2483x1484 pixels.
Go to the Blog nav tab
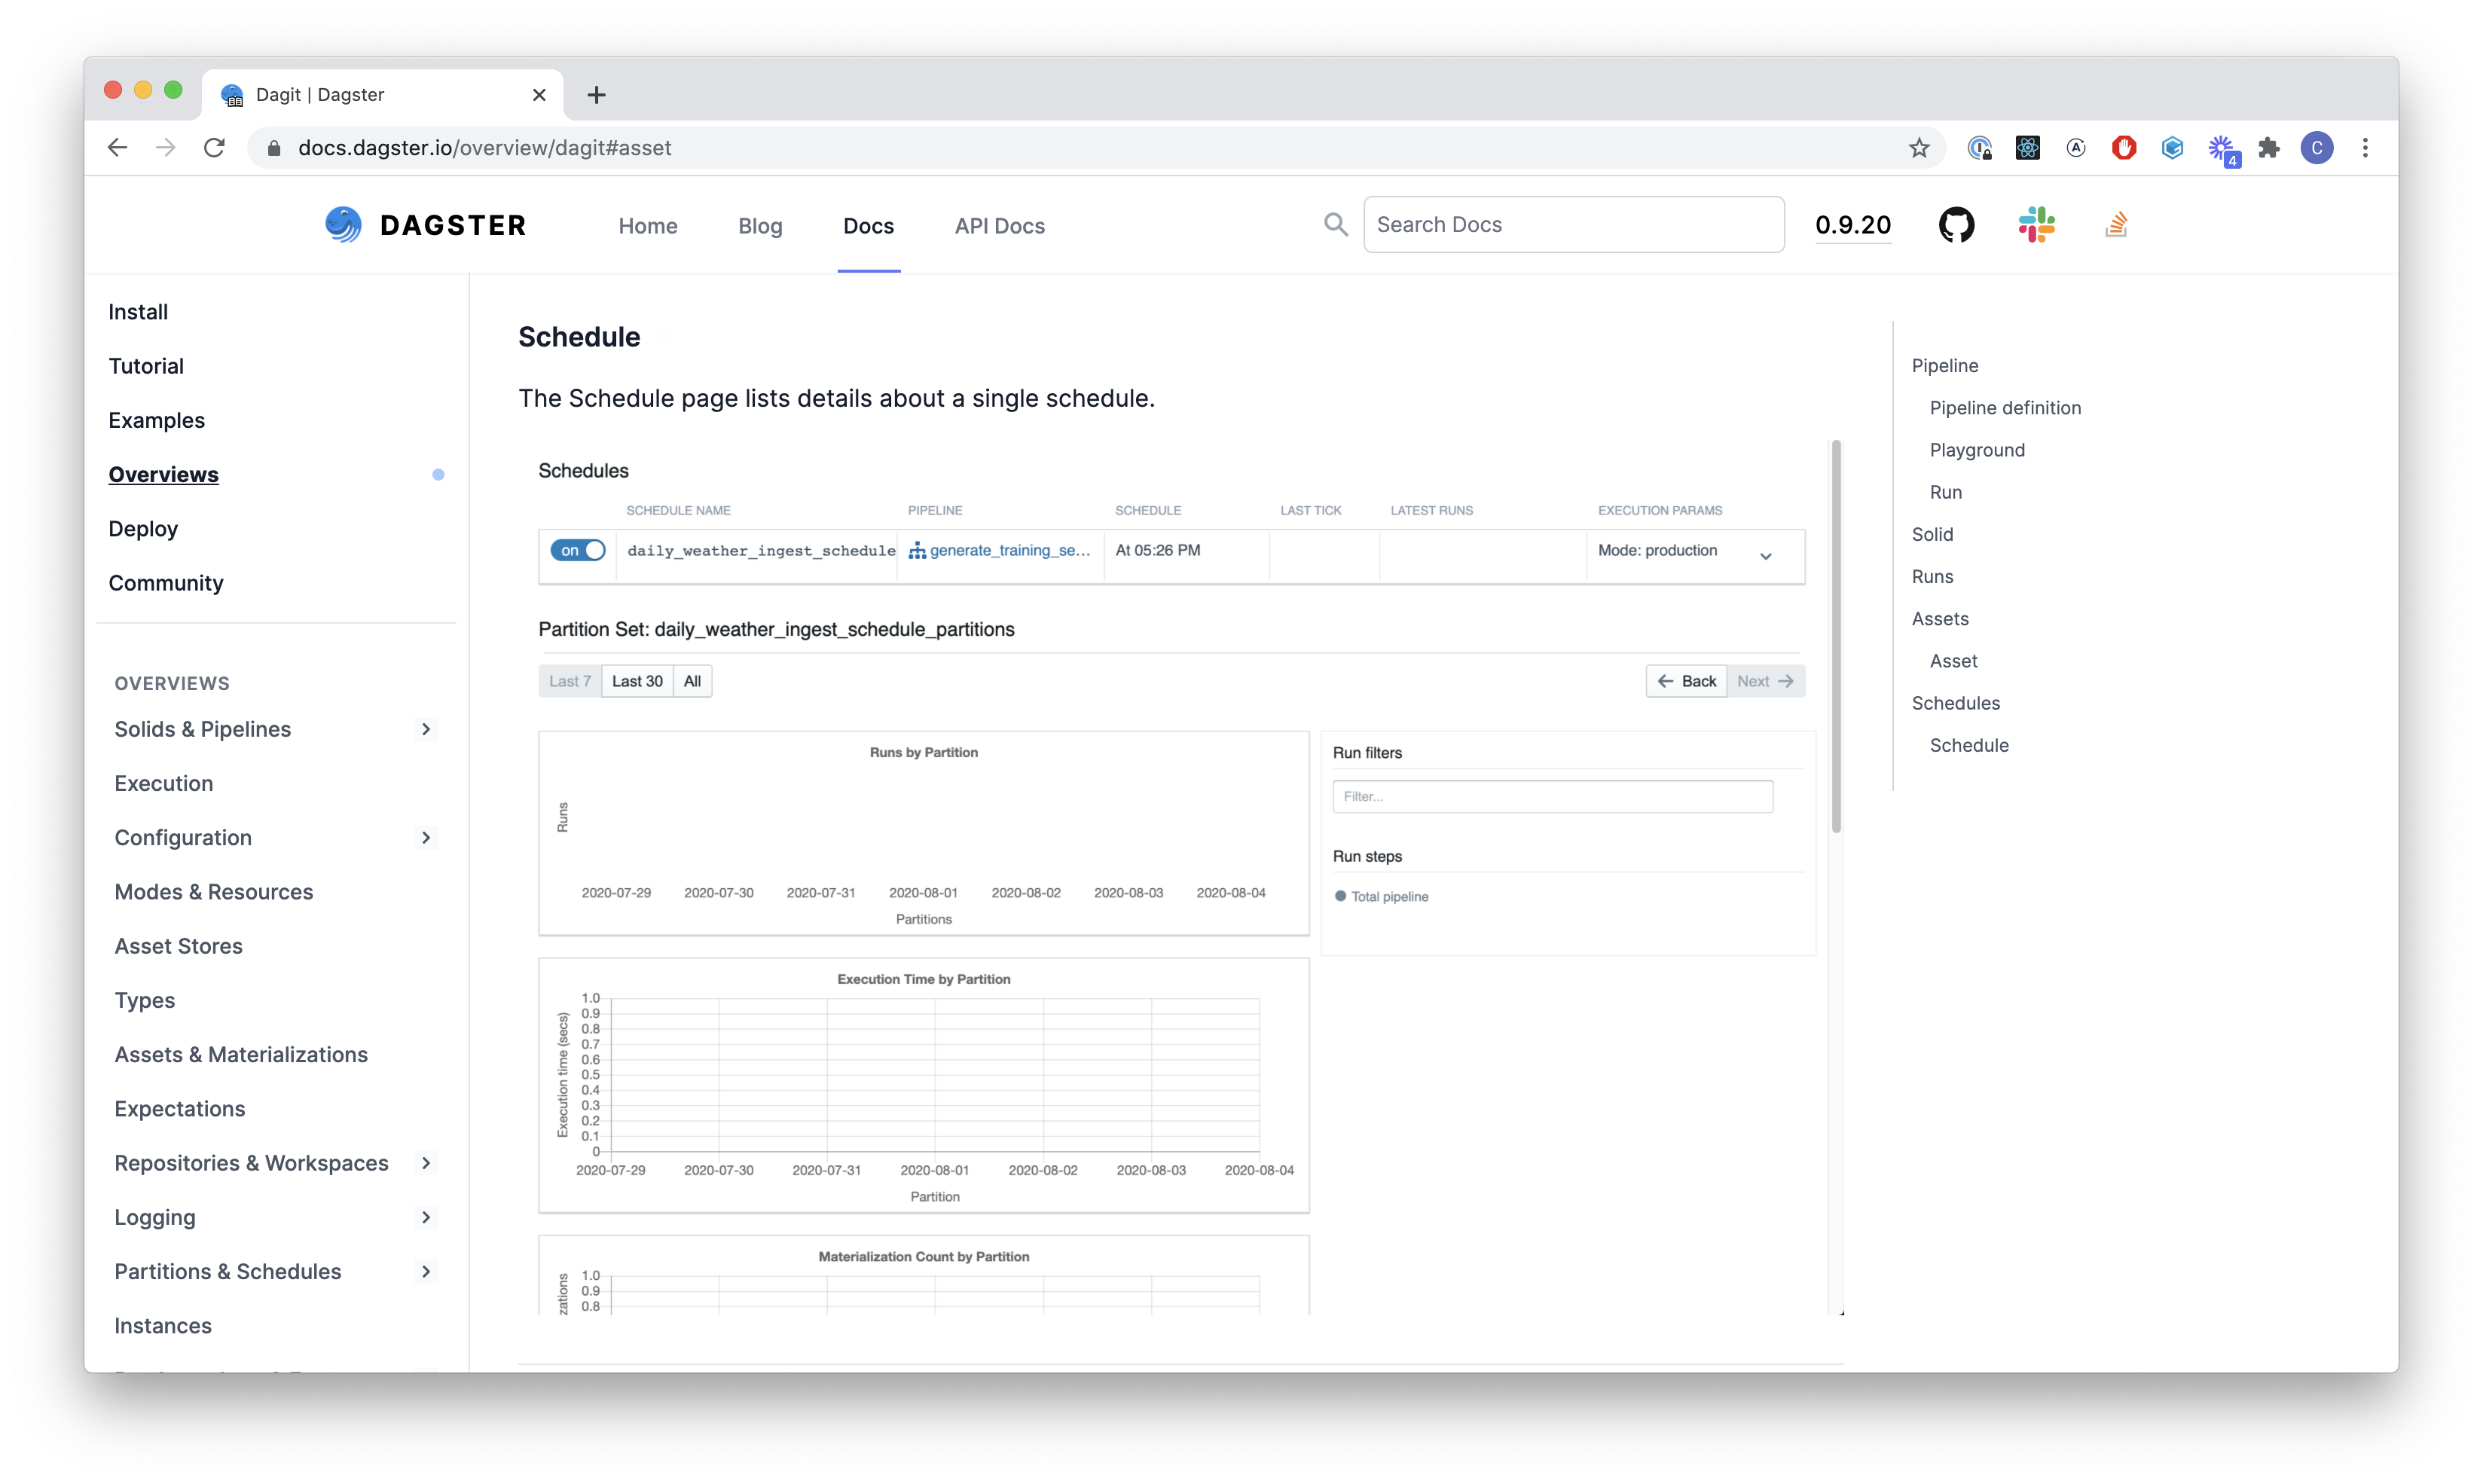[x=760, y=226]
